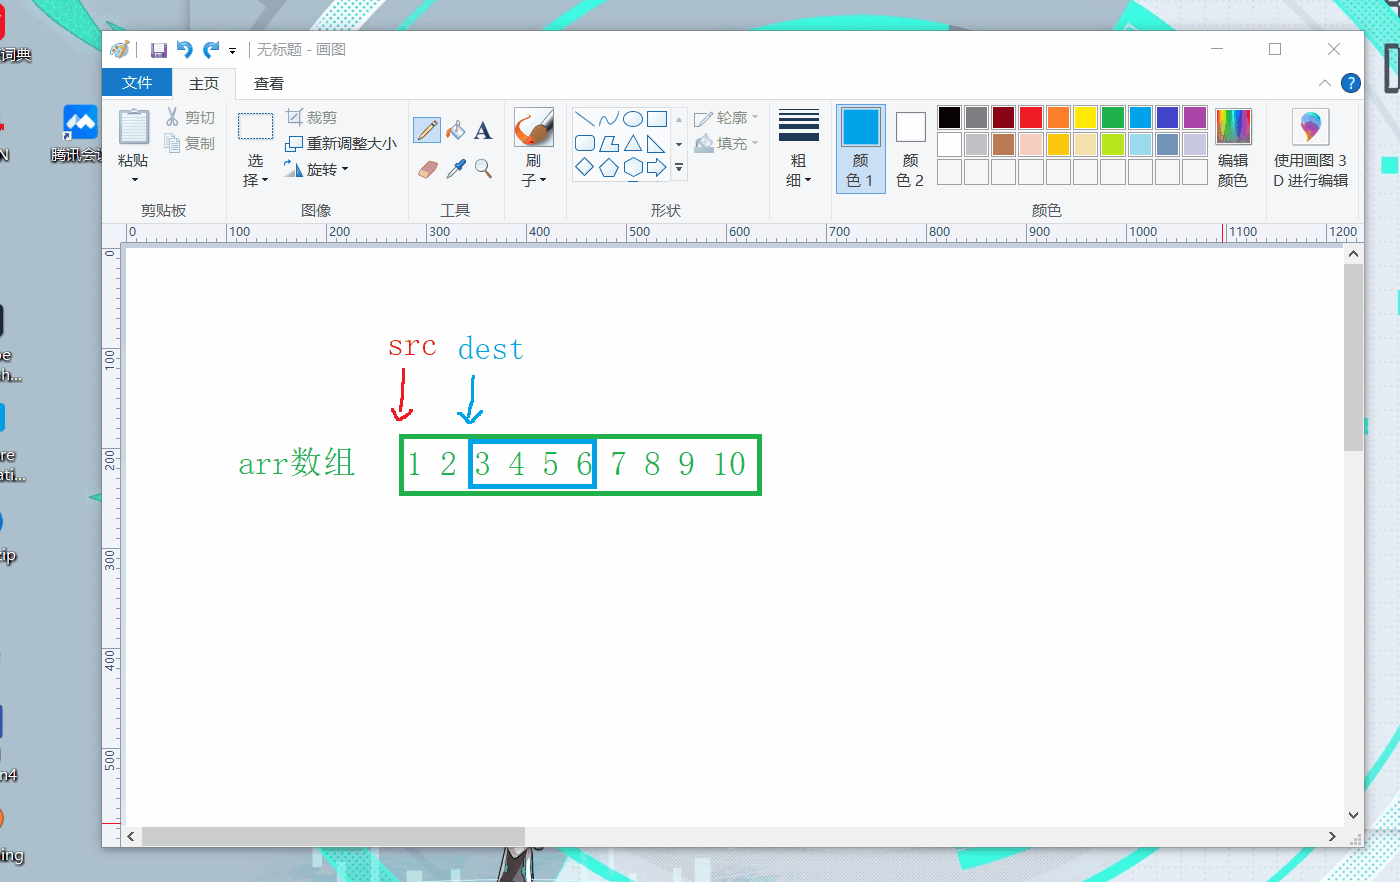Viewport: 1400px width, 882px height.
Task: Click the Cut (剪切) button
Action: [x=190, y=117]
